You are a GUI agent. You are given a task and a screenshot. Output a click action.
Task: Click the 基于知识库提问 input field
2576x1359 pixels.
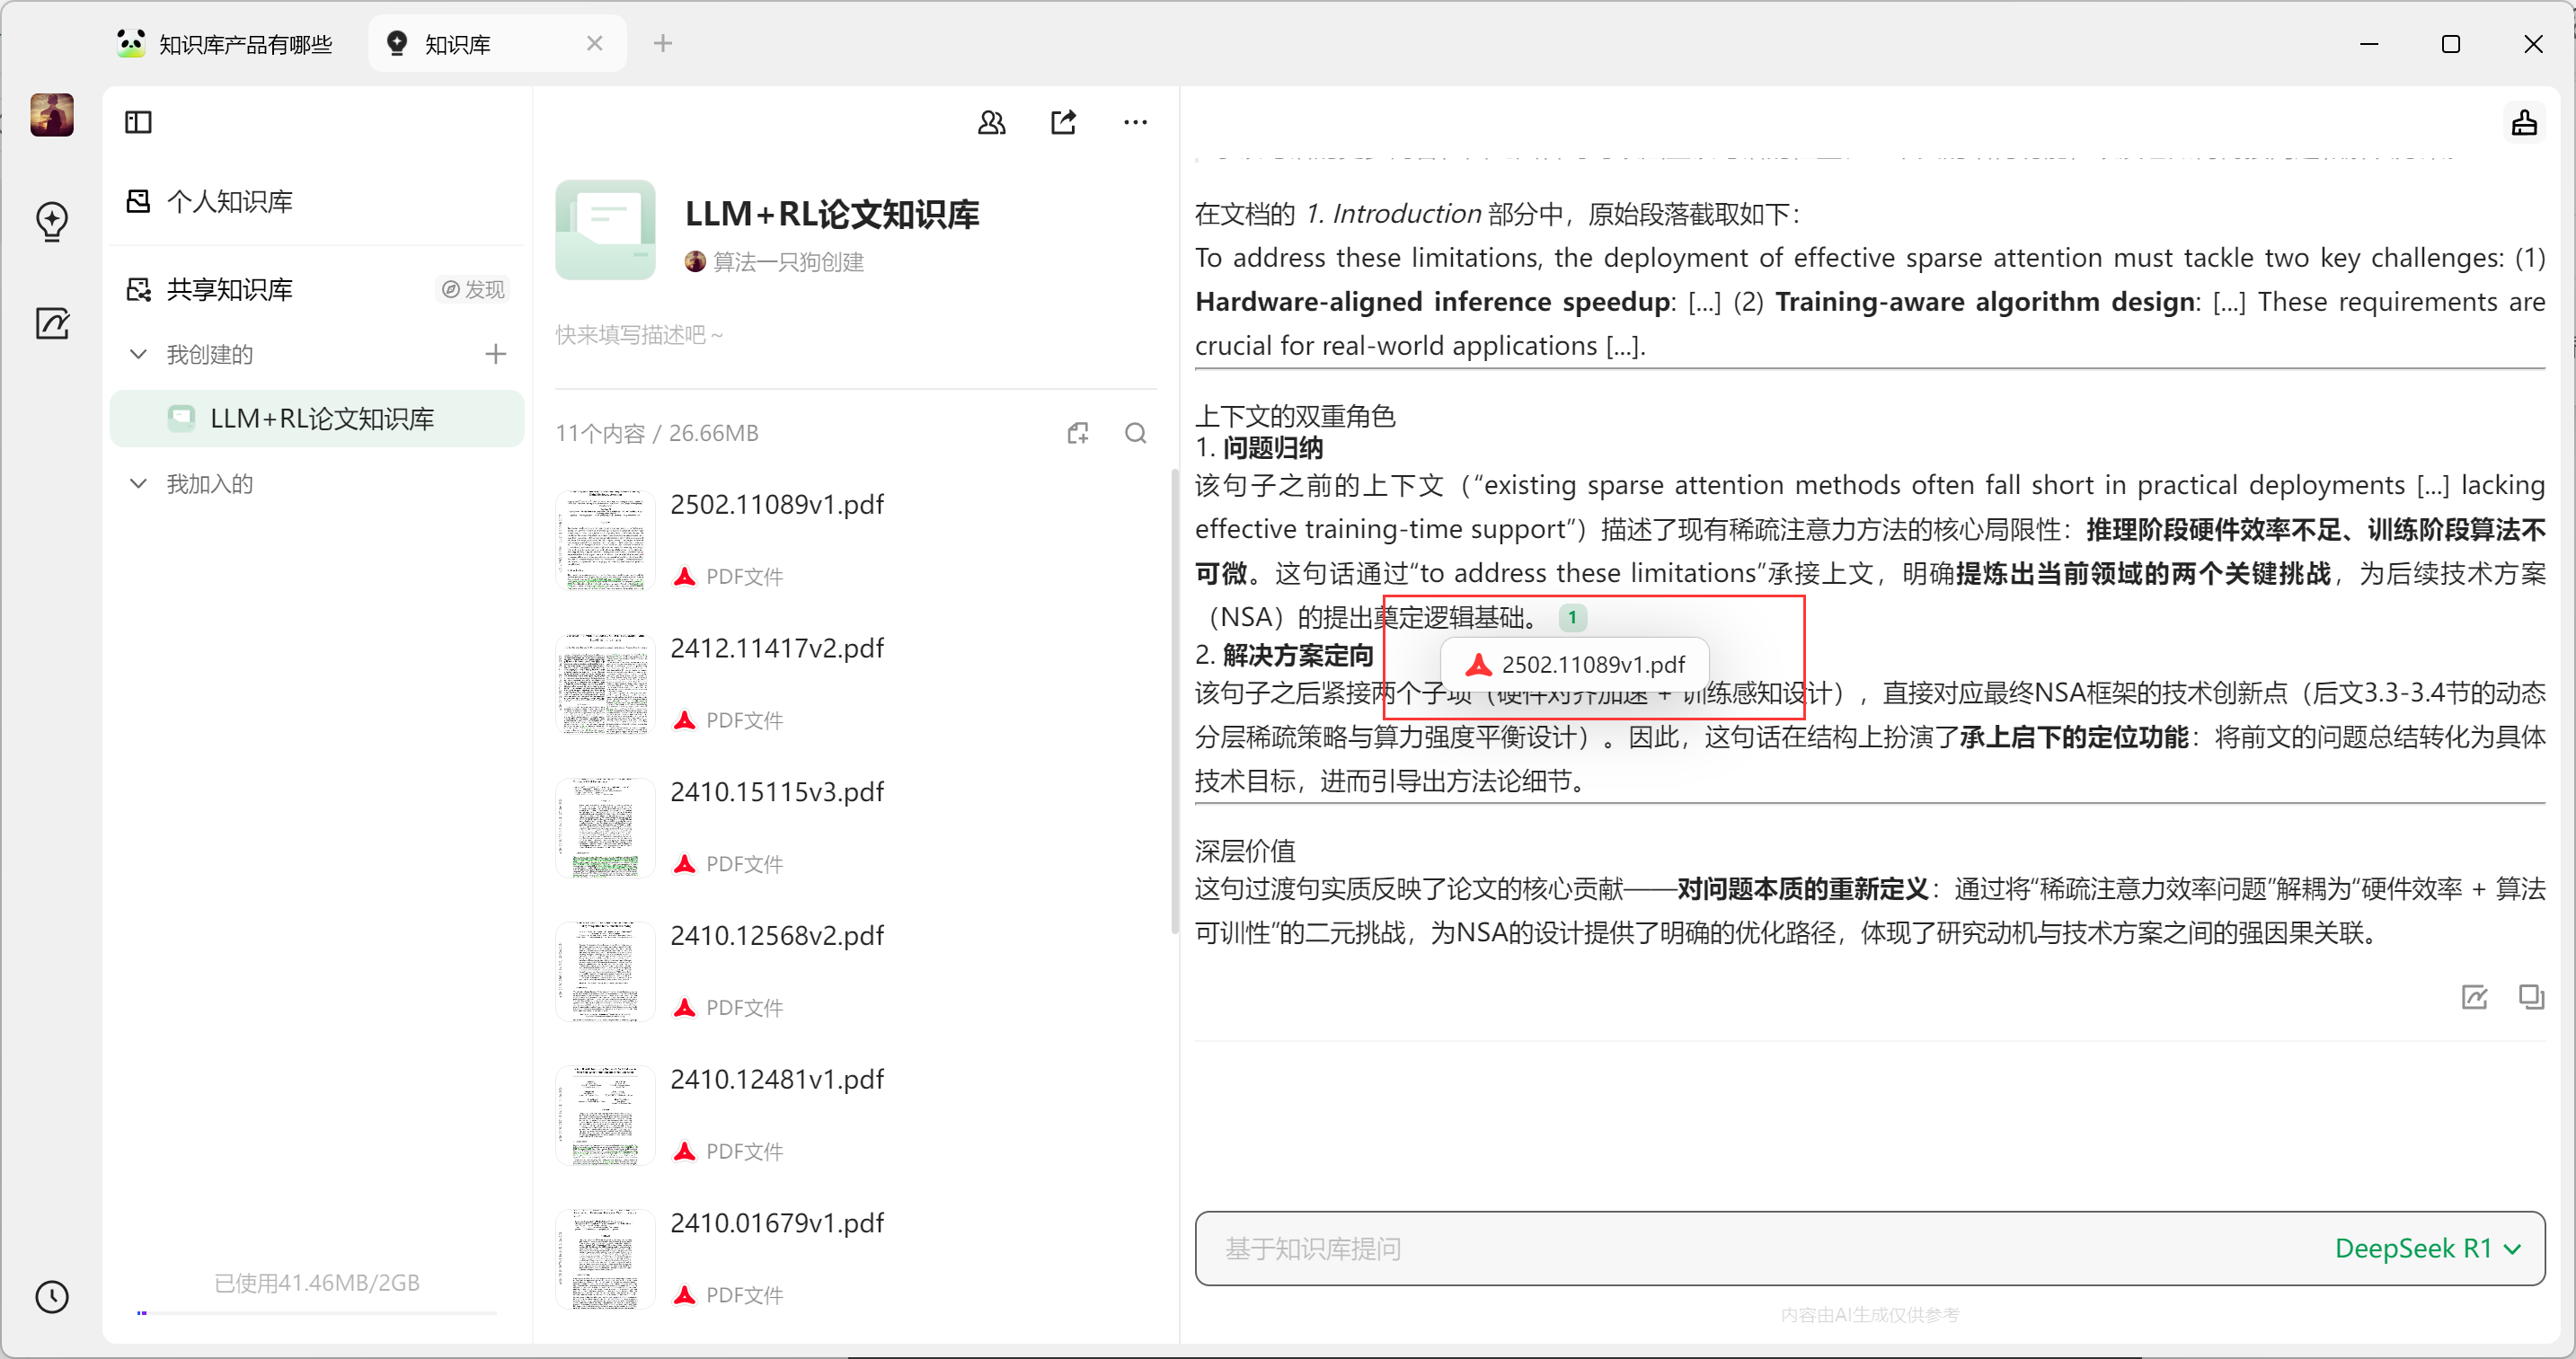(1700, 1248)
